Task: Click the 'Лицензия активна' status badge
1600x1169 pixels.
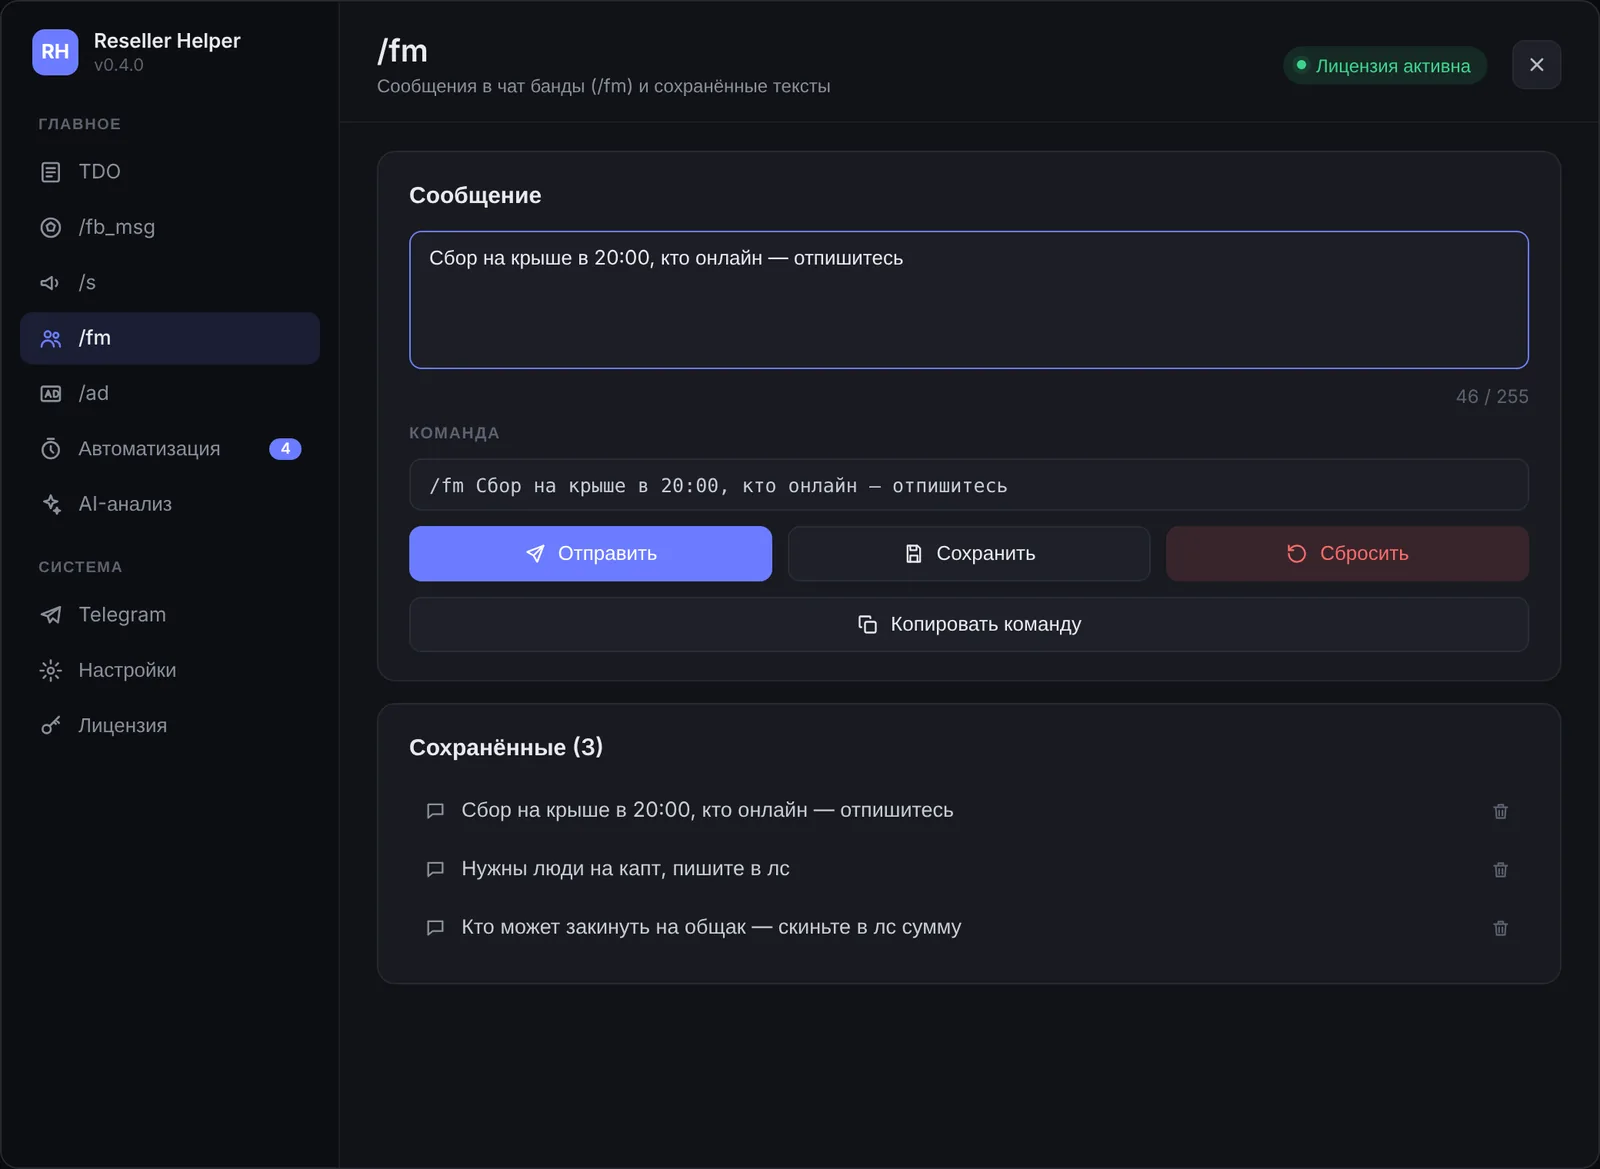Action: click(1385, 66)
